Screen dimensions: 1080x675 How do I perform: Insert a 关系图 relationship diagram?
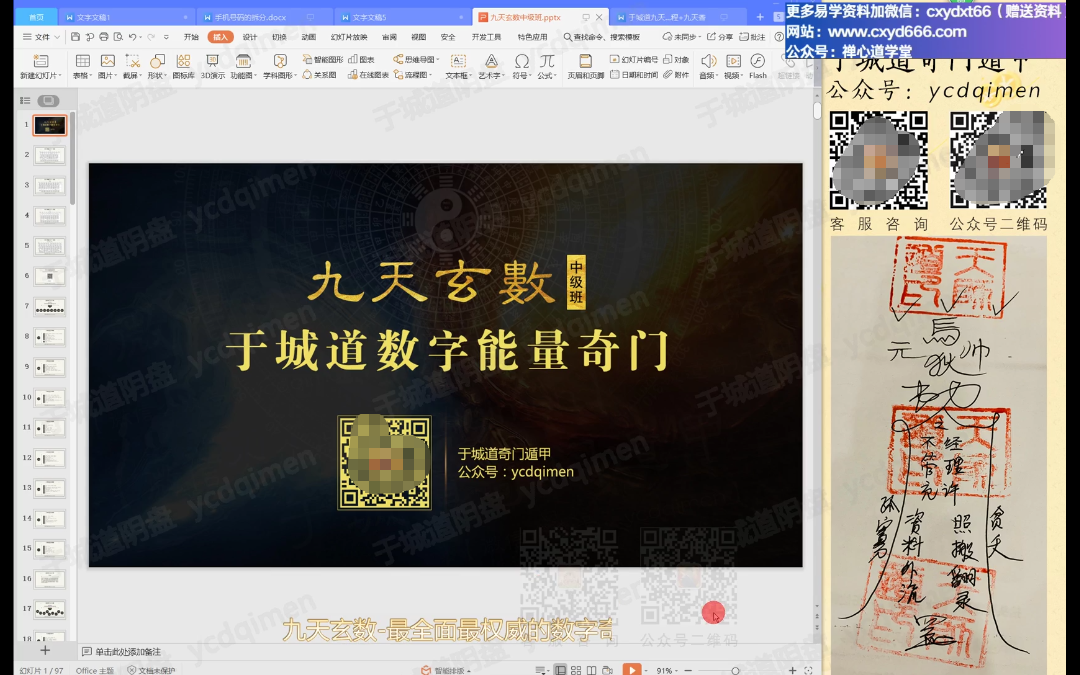pos(320,74)
